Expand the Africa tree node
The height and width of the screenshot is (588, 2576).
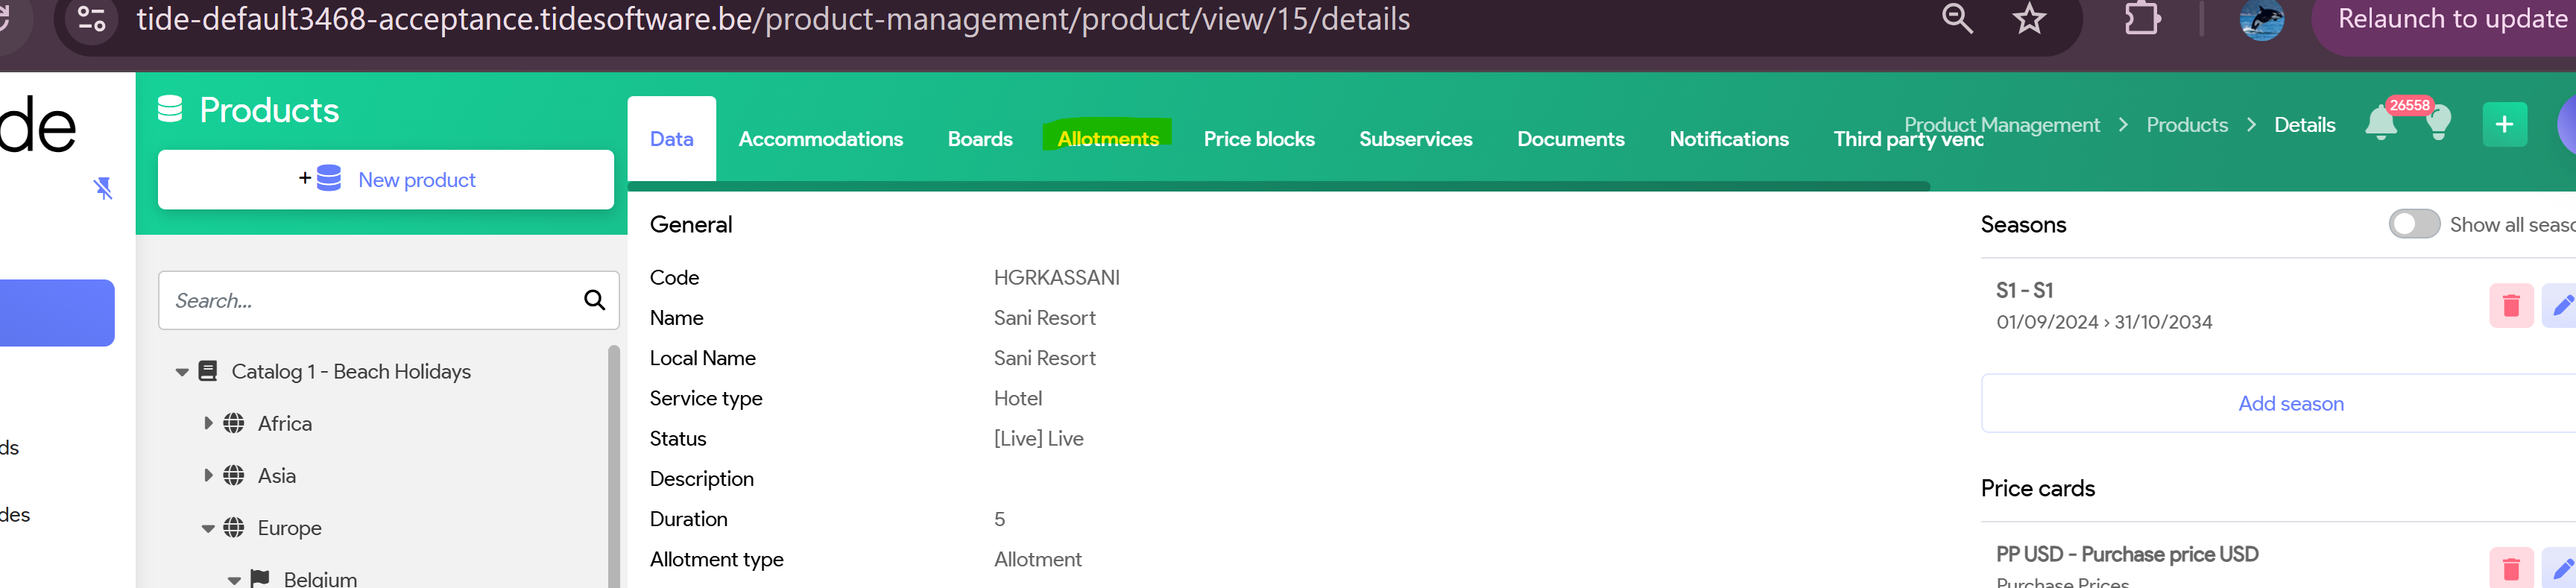(x=208, y=423)
